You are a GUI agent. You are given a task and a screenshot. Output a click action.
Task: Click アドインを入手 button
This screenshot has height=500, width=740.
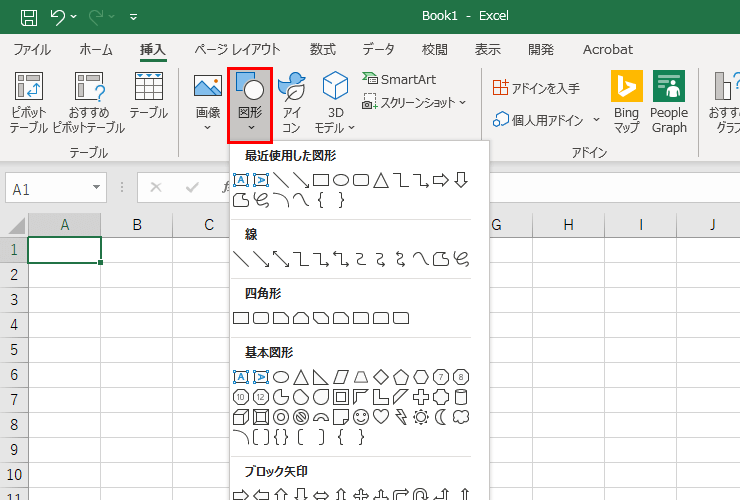(x=536, y=88)
